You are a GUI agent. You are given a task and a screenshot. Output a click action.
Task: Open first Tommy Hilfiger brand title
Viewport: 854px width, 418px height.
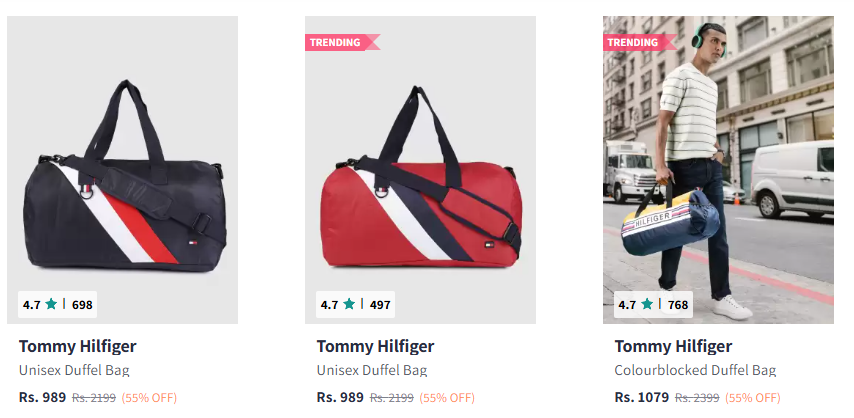77,347
